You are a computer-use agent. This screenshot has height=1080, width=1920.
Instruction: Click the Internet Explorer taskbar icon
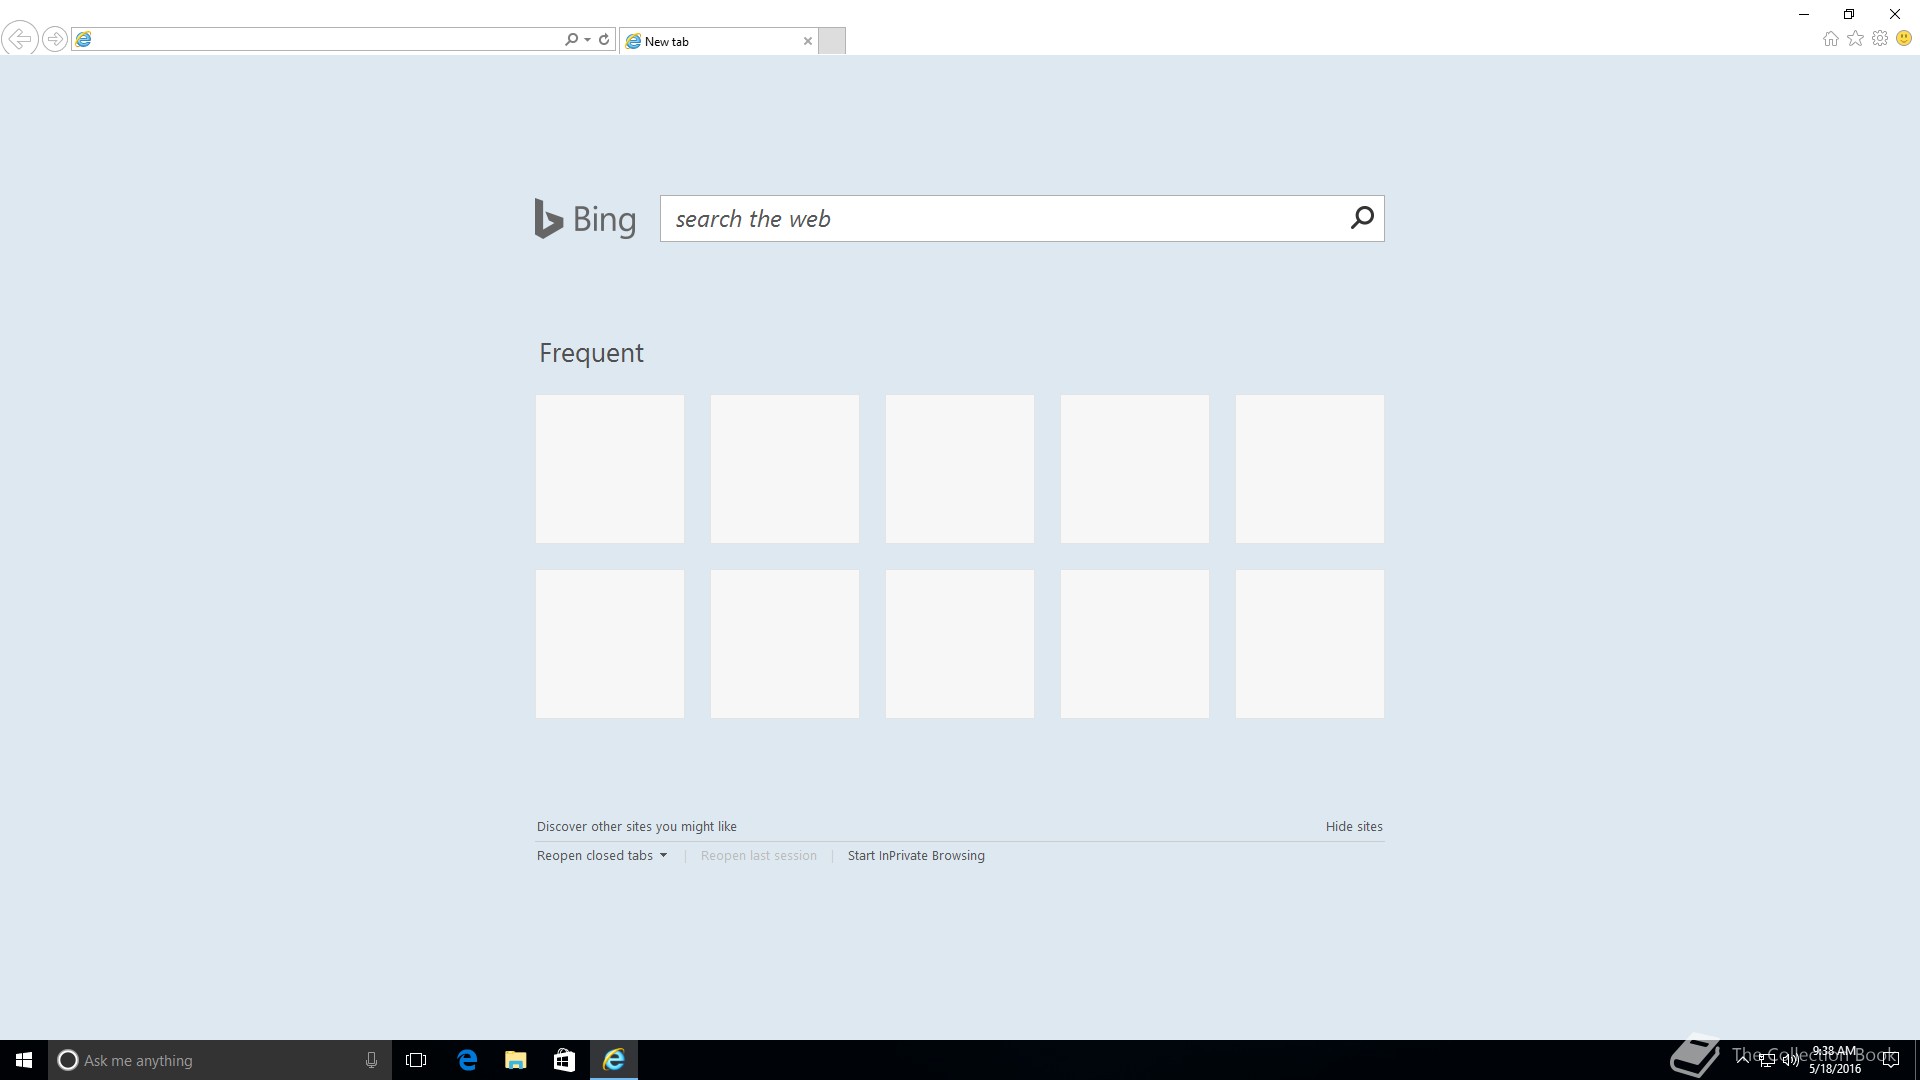click(614, 1060)
